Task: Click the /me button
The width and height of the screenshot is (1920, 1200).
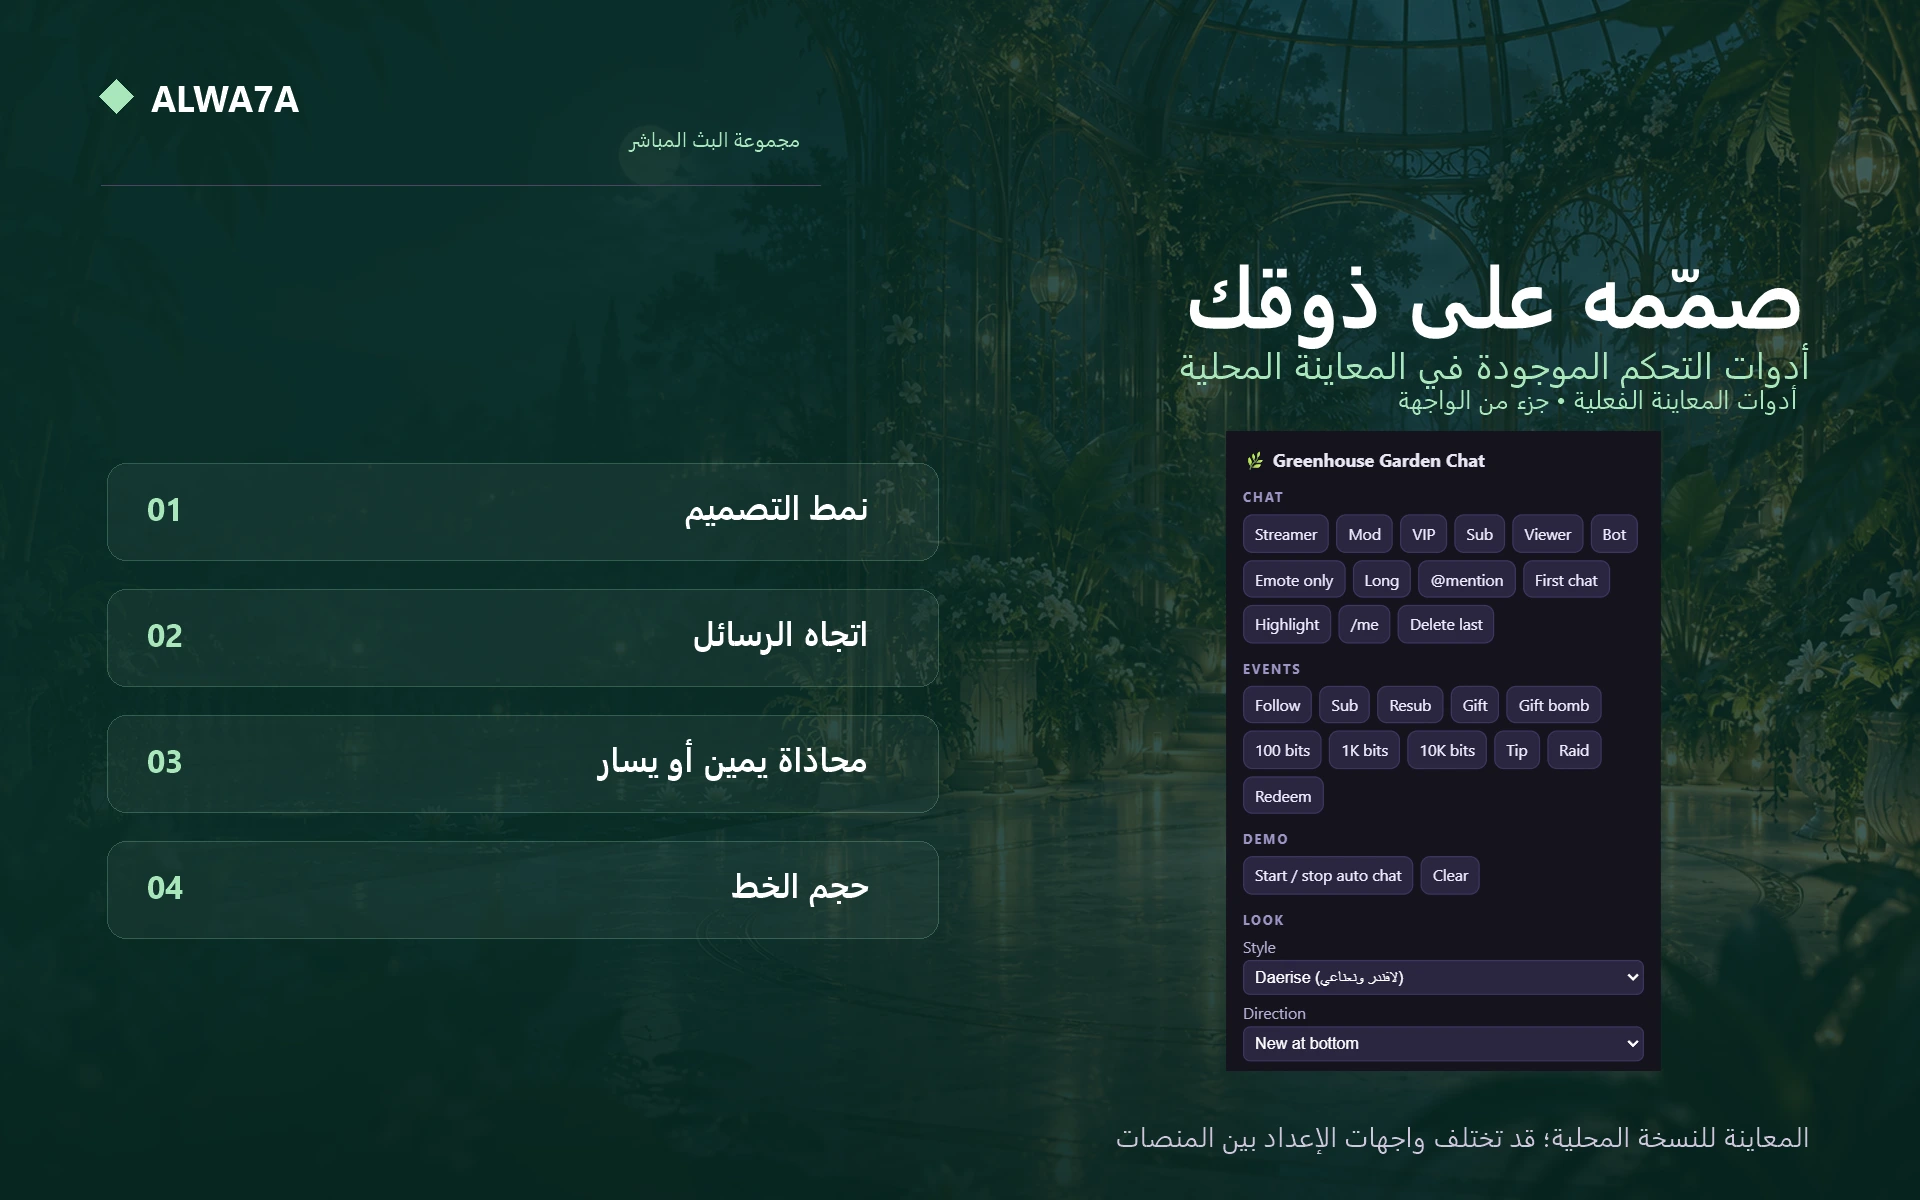Action: pyautogui.click(x=1364, y=624)
